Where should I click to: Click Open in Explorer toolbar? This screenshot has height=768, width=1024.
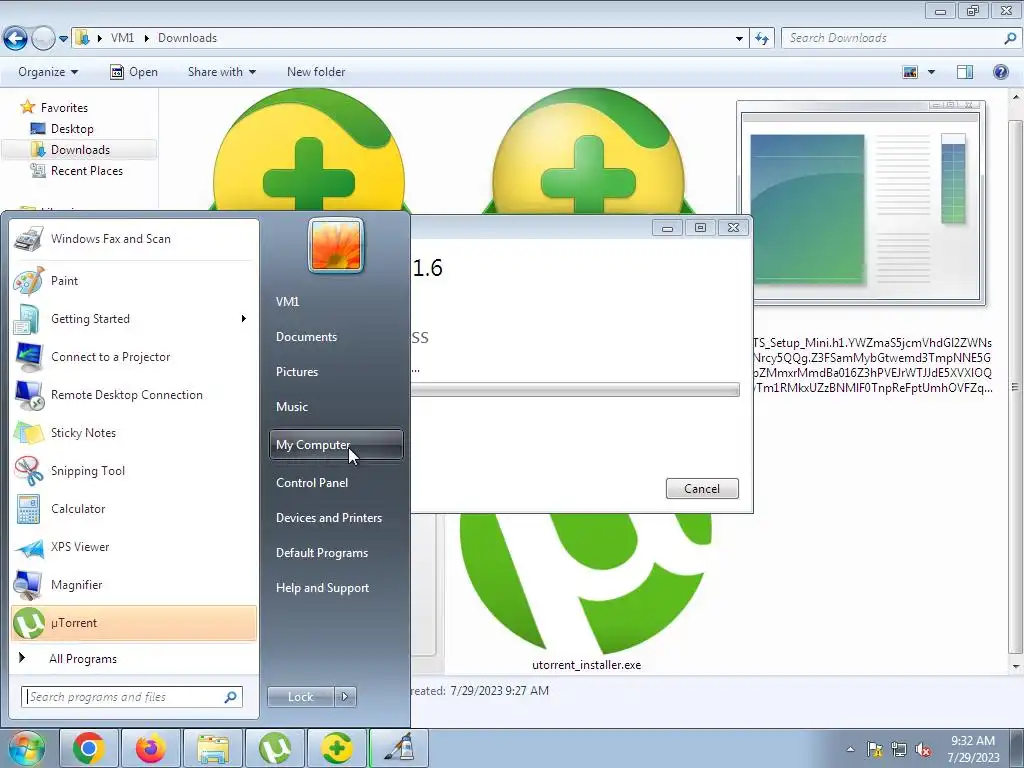[x=134, y=72]
